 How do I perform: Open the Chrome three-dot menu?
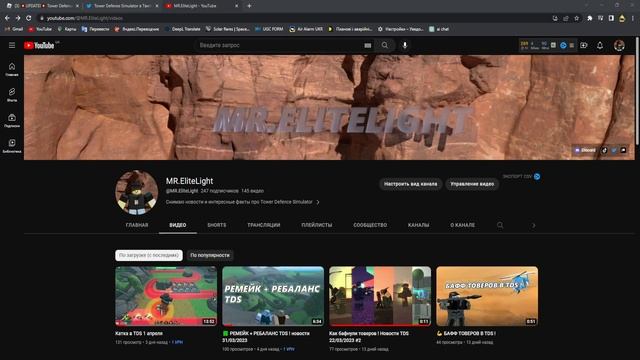[633, 18]
